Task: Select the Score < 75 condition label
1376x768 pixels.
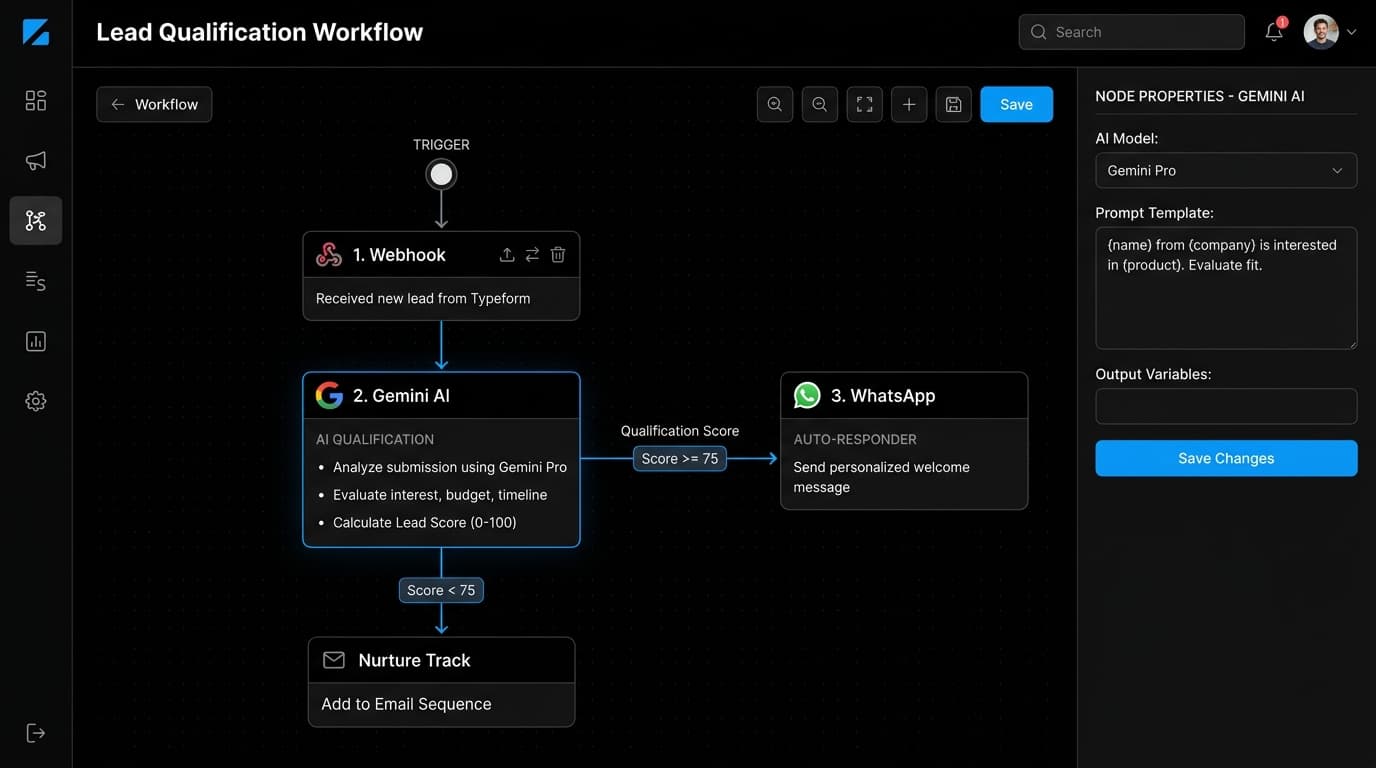Action: pyautogui.click(x=441, y=590)
